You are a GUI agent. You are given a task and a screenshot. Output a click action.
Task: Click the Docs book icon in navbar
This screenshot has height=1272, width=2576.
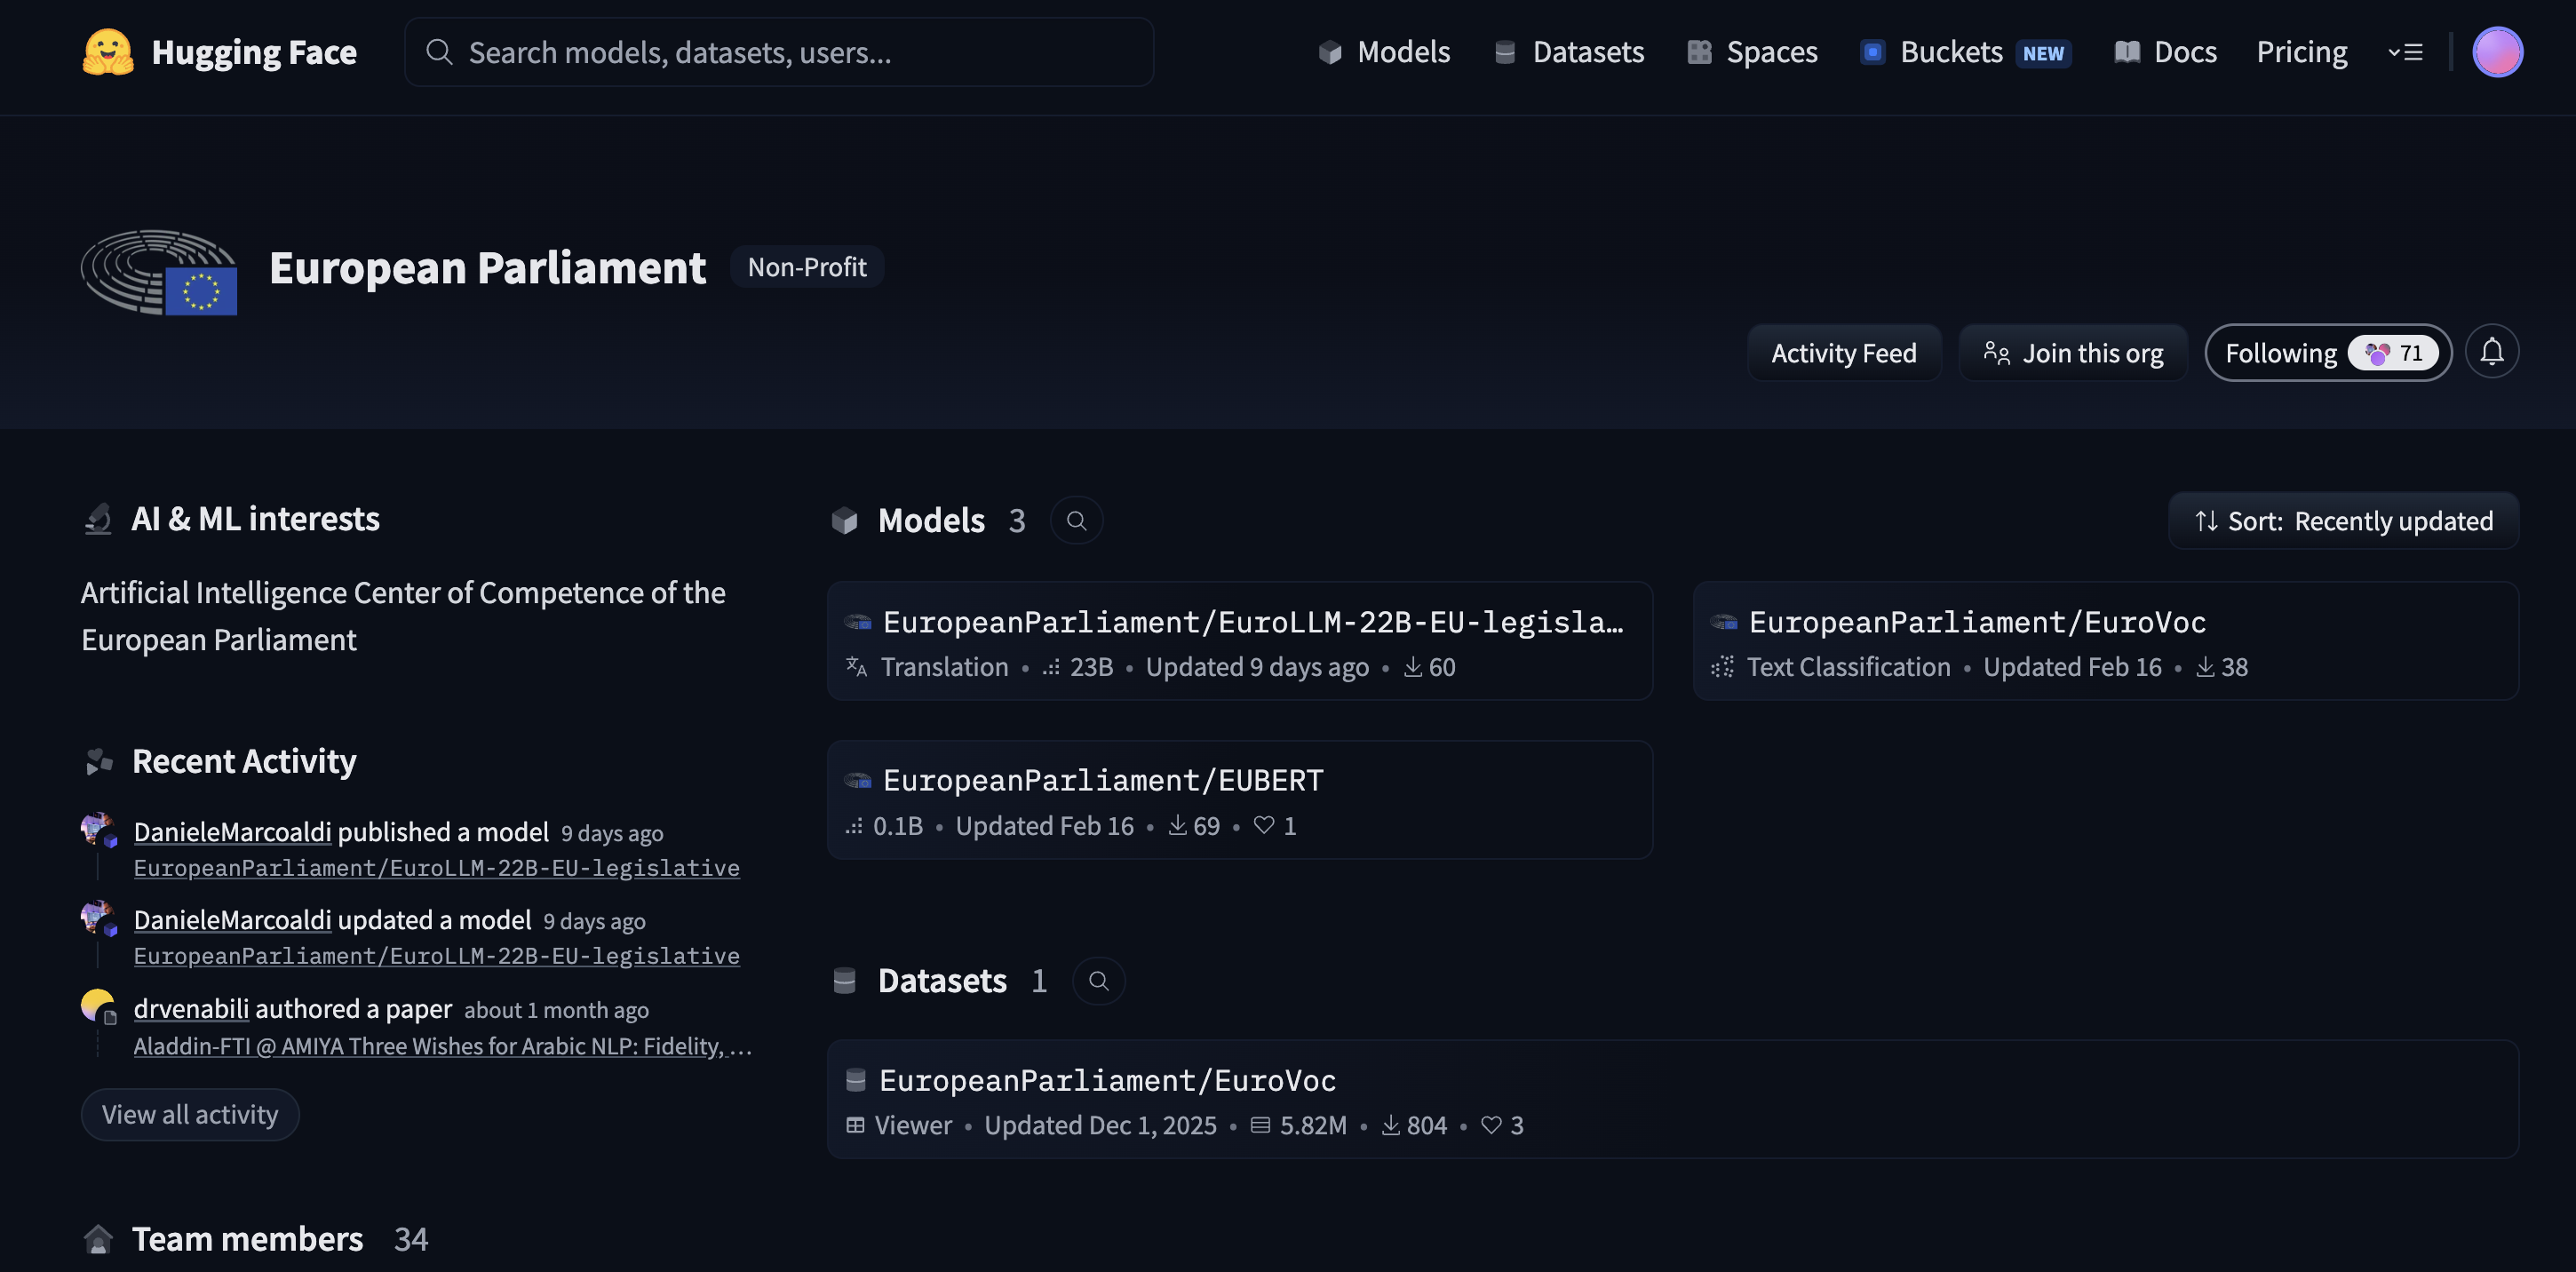(x=2127, y=52)
